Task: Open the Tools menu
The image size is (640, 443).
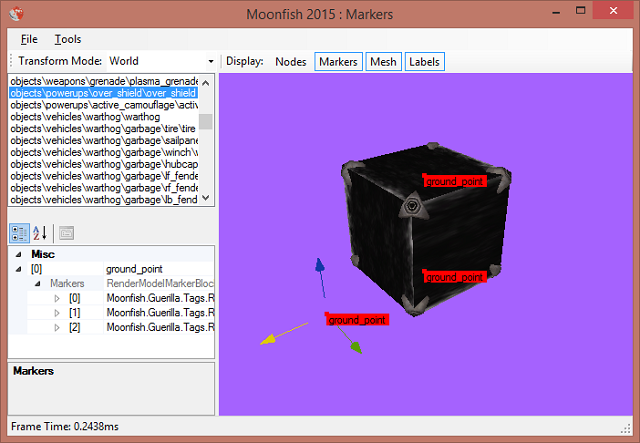Action: click(x=68, y=39)
